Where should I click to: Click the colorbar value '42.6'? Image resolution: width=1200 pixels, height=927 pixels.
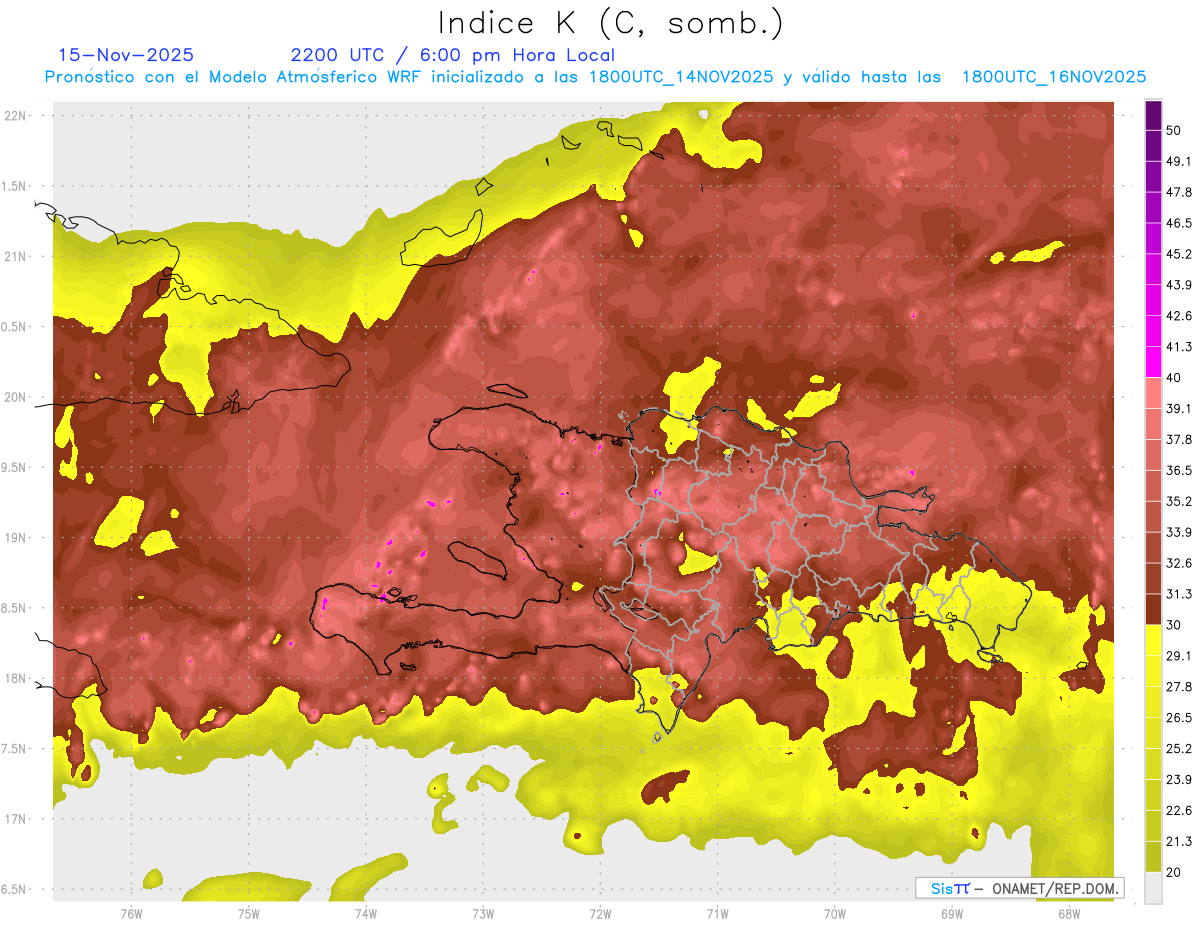tap(1178, 316)
